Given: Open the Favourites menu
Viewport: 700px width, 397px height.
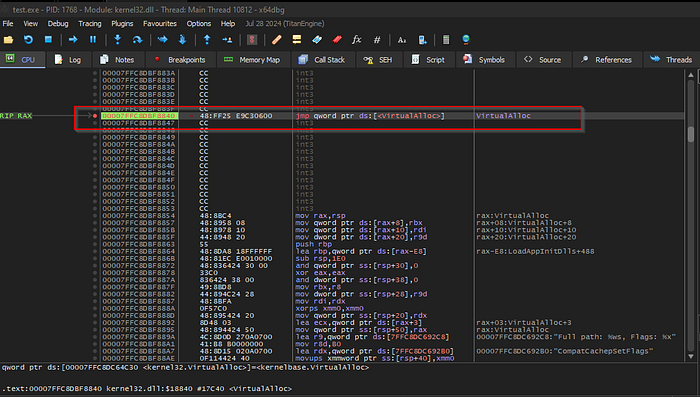Looking at the screenshot, I should click(x=160, y=24).
